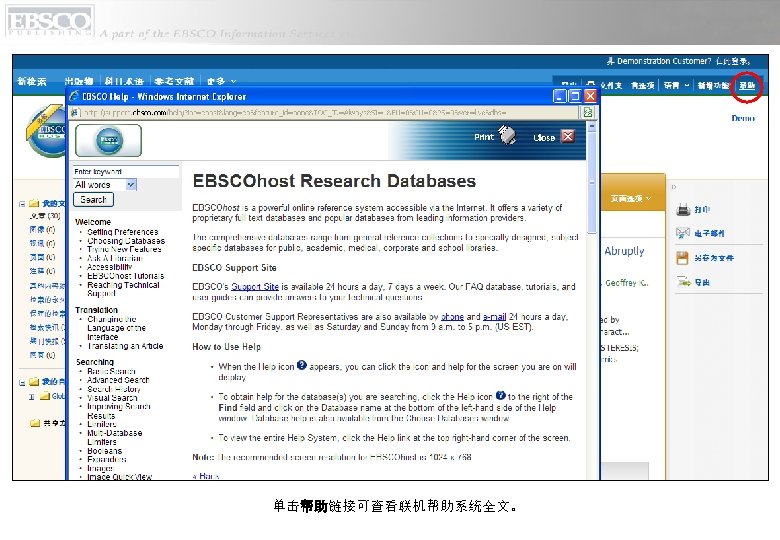The width and height of the screenshot is (780, 540).
Task: Click 新增功能 in the top right toolbar
Action: click(713, 86)
